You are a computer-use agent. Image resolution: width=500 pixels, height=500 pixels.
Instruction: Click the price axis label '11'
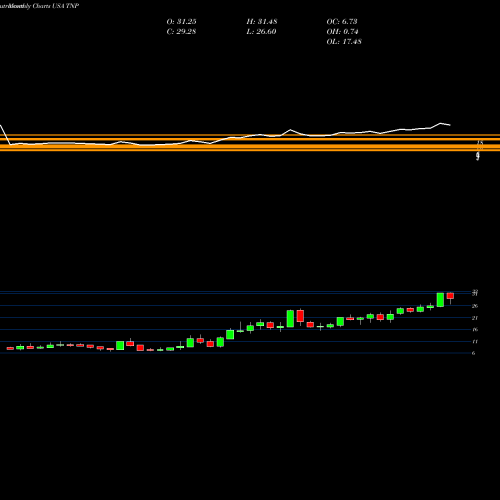click(x=475, y=342)
